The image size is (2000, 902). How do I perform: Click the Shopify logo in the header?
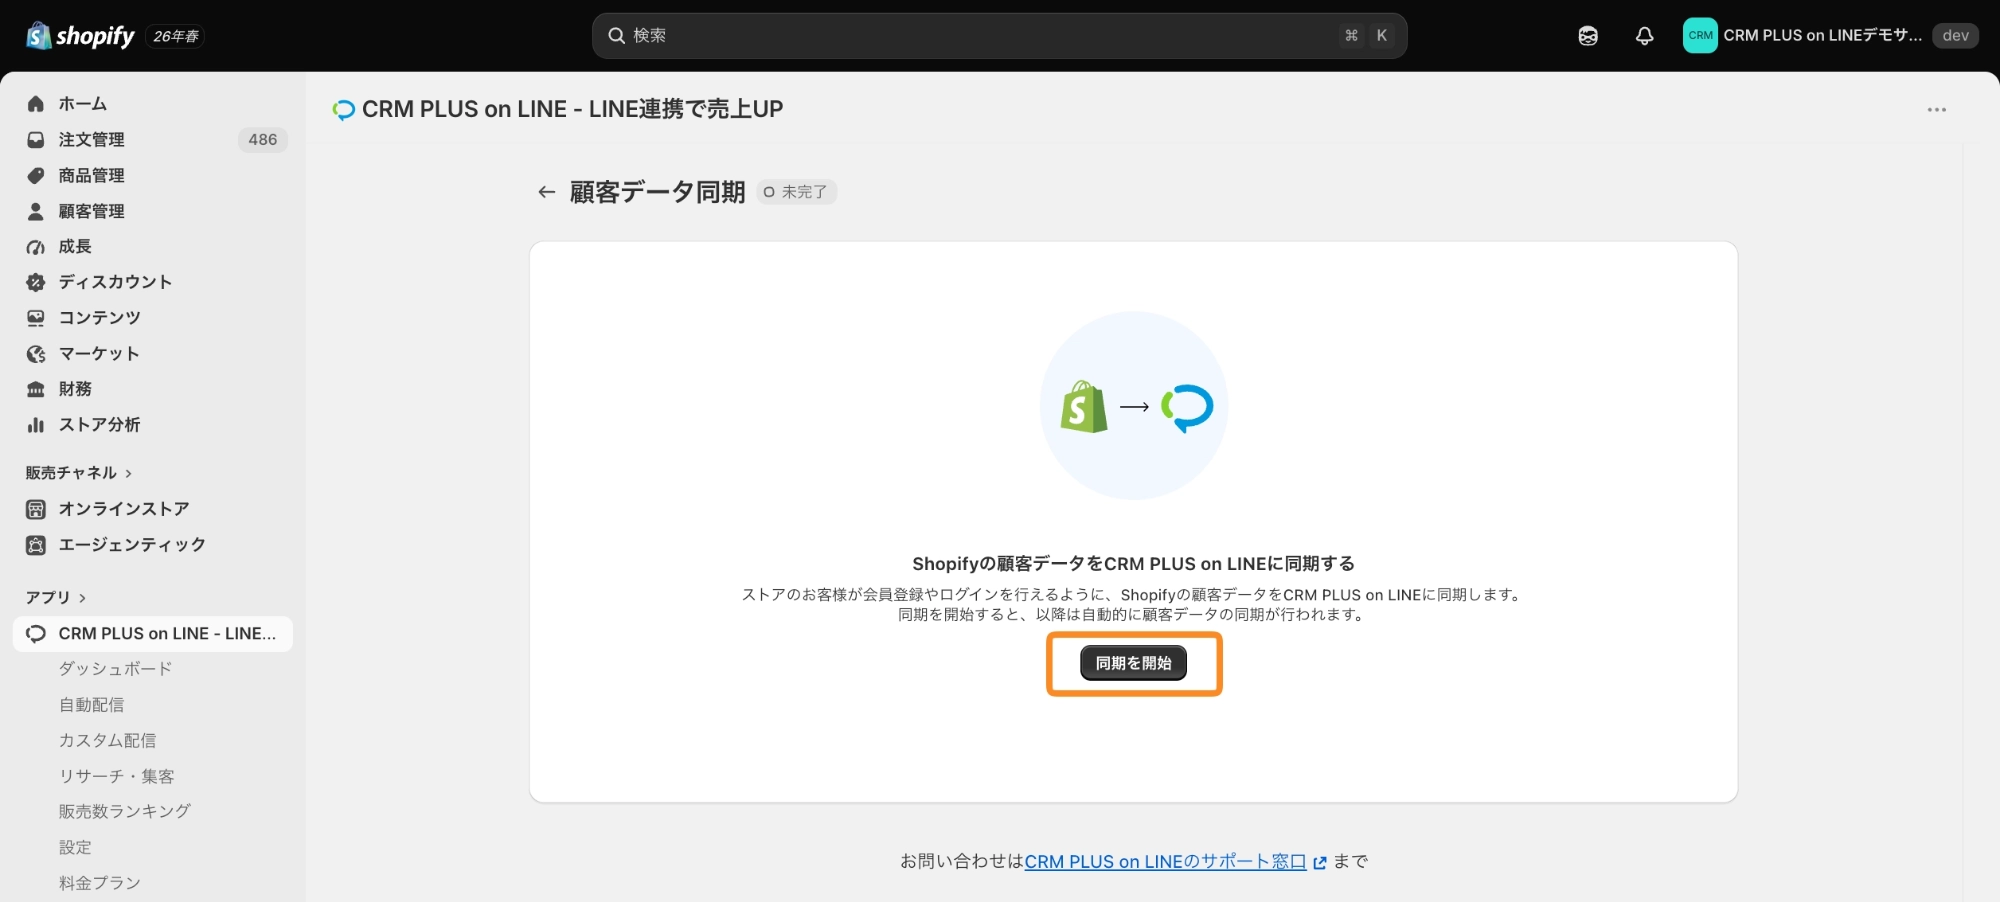(81, 36)
